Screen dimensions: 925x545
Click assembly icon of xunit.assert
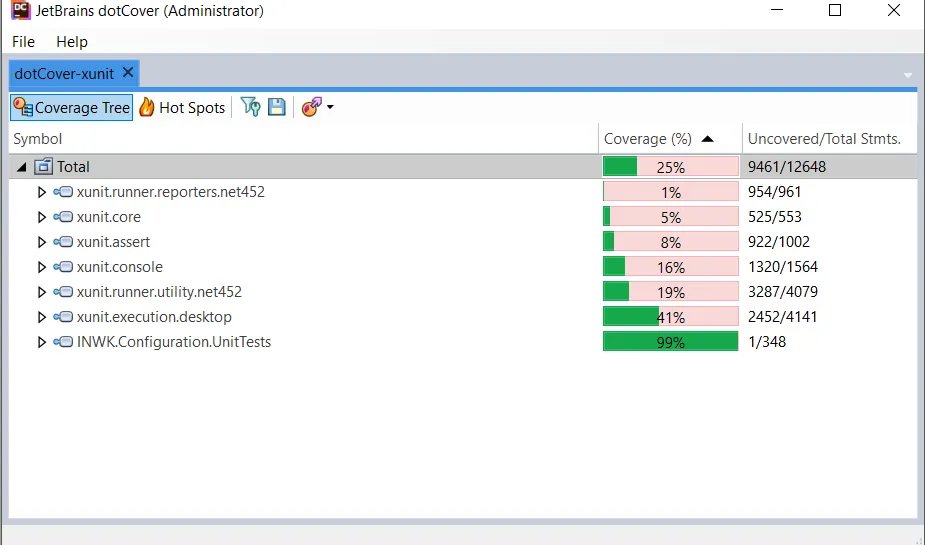point(63,242)
